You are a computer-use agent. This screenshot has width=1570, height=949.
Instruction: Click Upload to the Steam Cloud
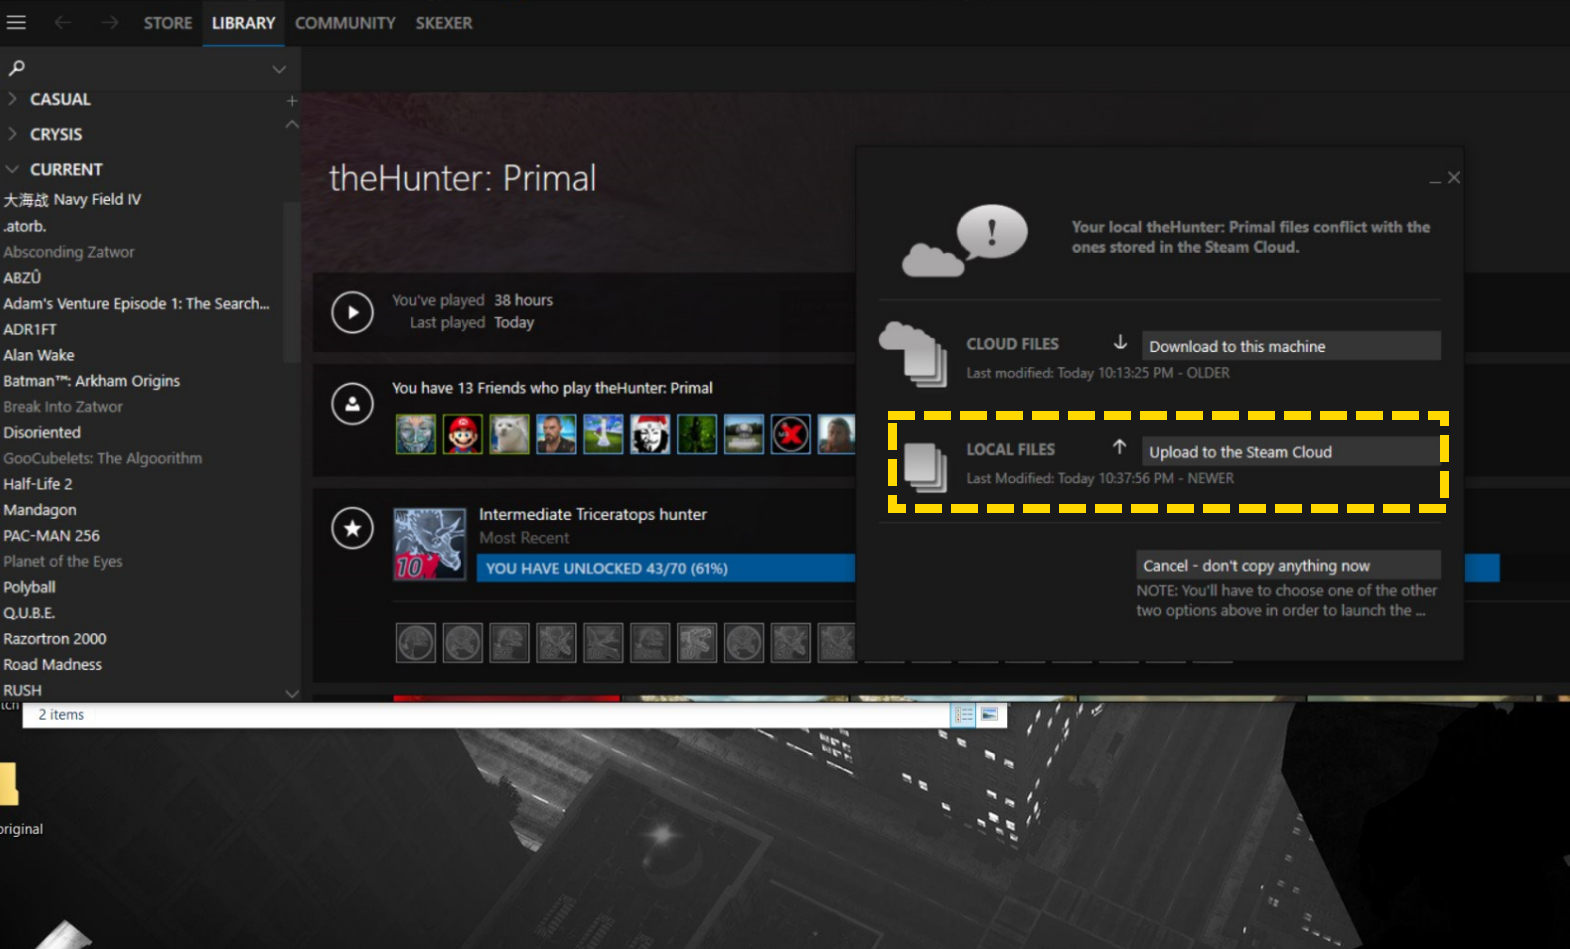click(x=1291, y=451)
